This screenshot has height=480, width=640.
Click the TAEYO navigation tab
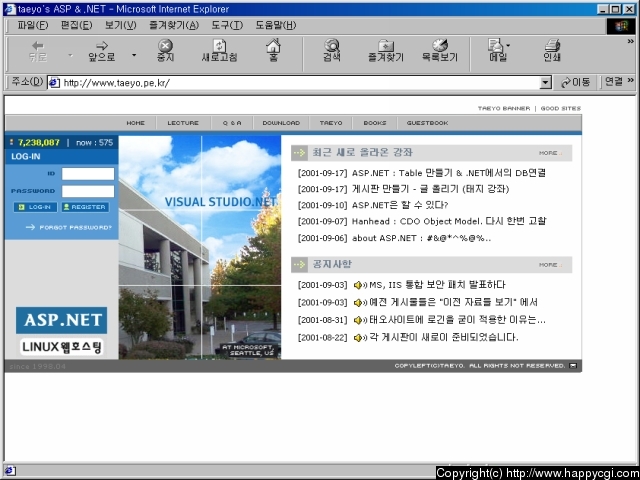point(331,123)
